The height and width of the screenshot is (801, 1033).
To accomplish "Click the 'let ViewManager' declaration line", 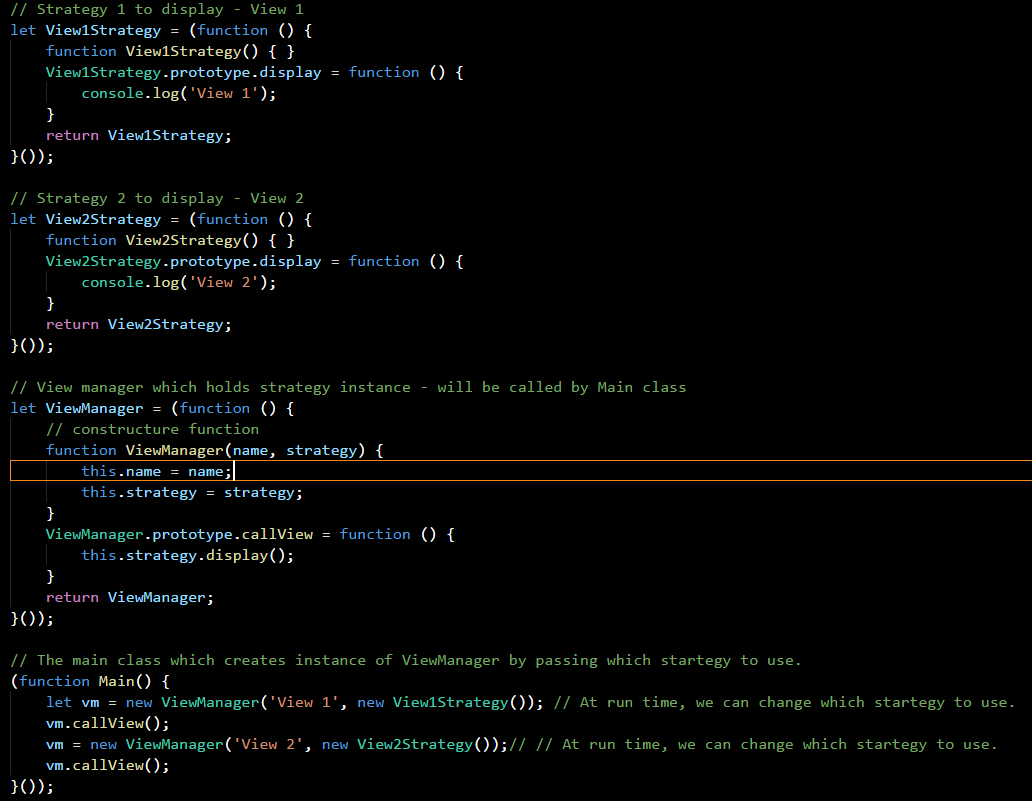I will [94, 408].
